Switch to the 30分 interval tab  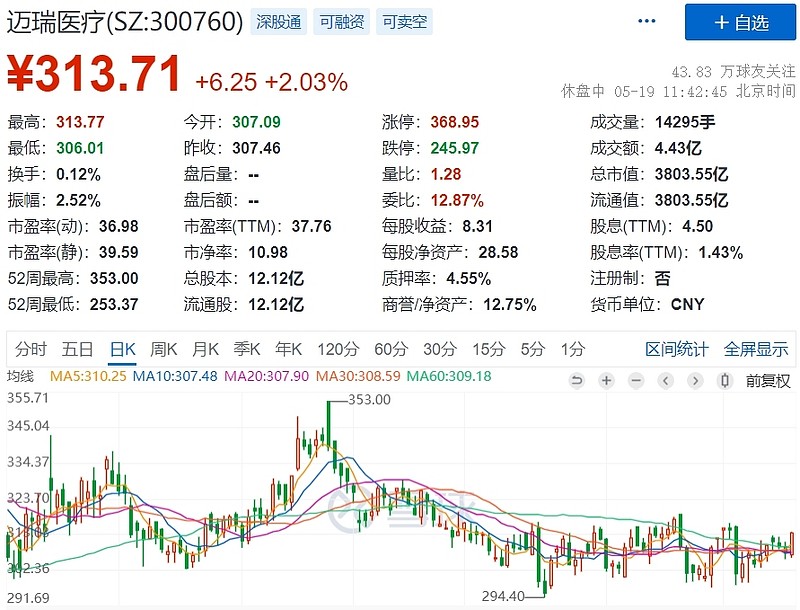440,349
